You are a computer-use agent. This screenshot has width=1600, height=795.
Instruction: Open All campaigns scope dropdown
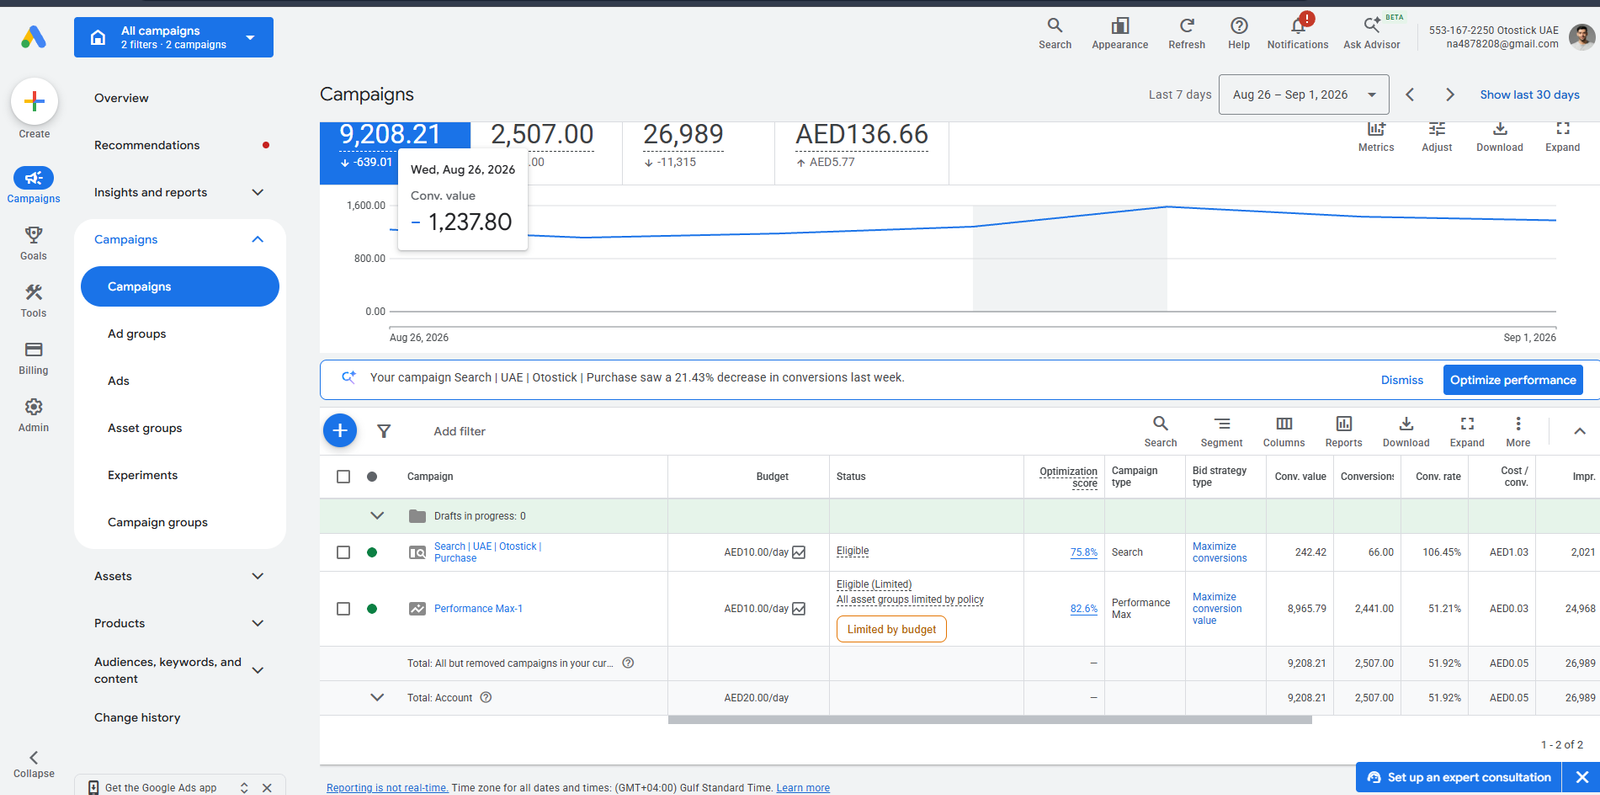[x=173, y=37]
